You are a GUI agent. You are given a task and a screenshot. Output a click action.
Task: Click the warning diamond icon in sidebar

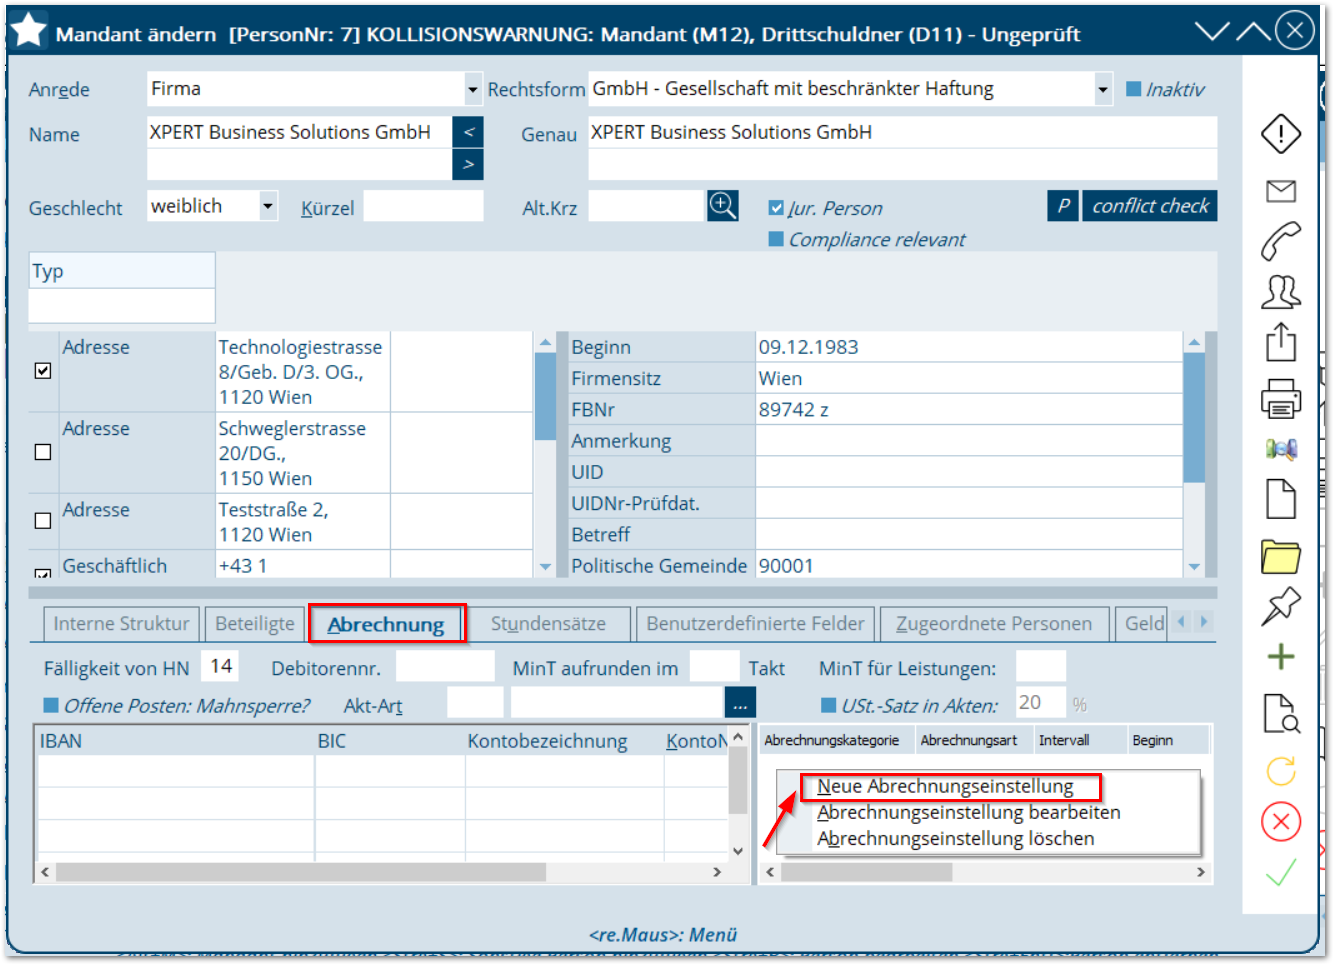point(1281,133)
